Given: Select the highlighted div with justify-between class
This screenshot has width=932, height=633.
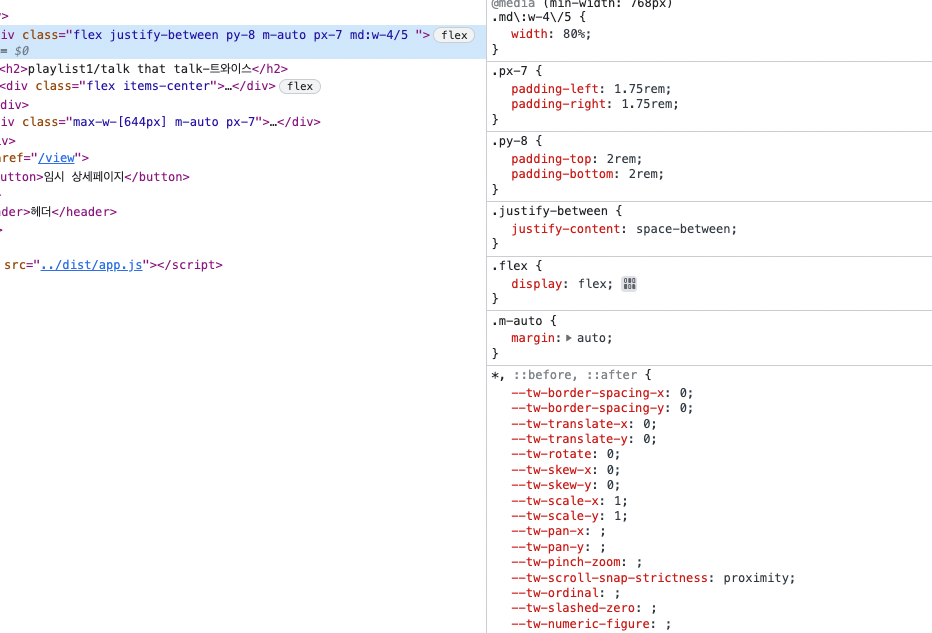Looking at the screenshot, I should 243,42.
